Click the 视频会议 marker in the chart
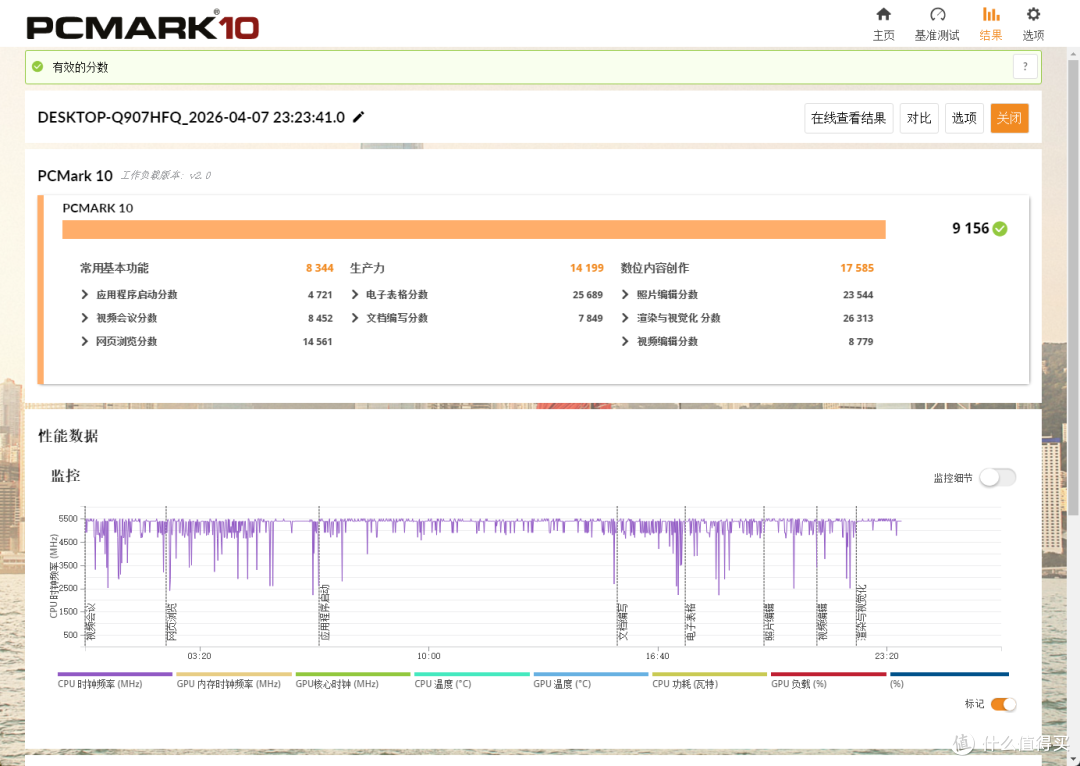 click(x=91, y=622)
